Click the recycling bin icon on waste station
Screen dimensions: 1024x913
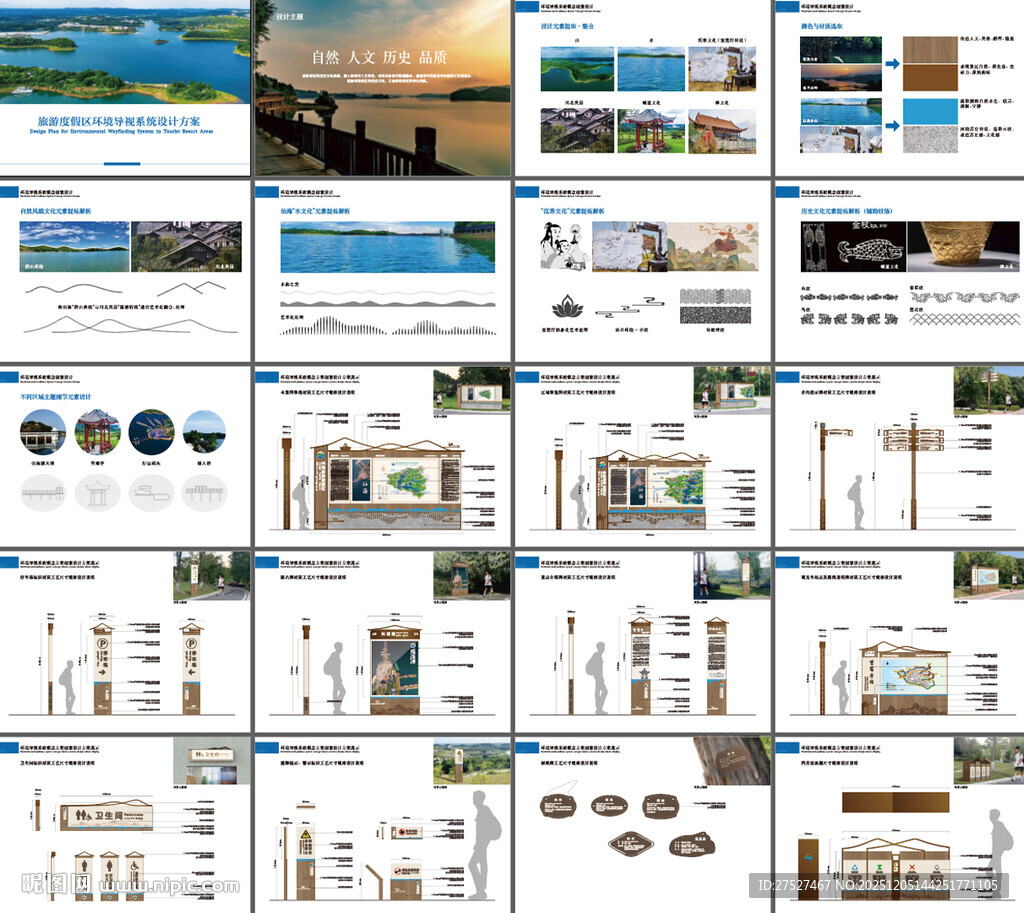855,868
